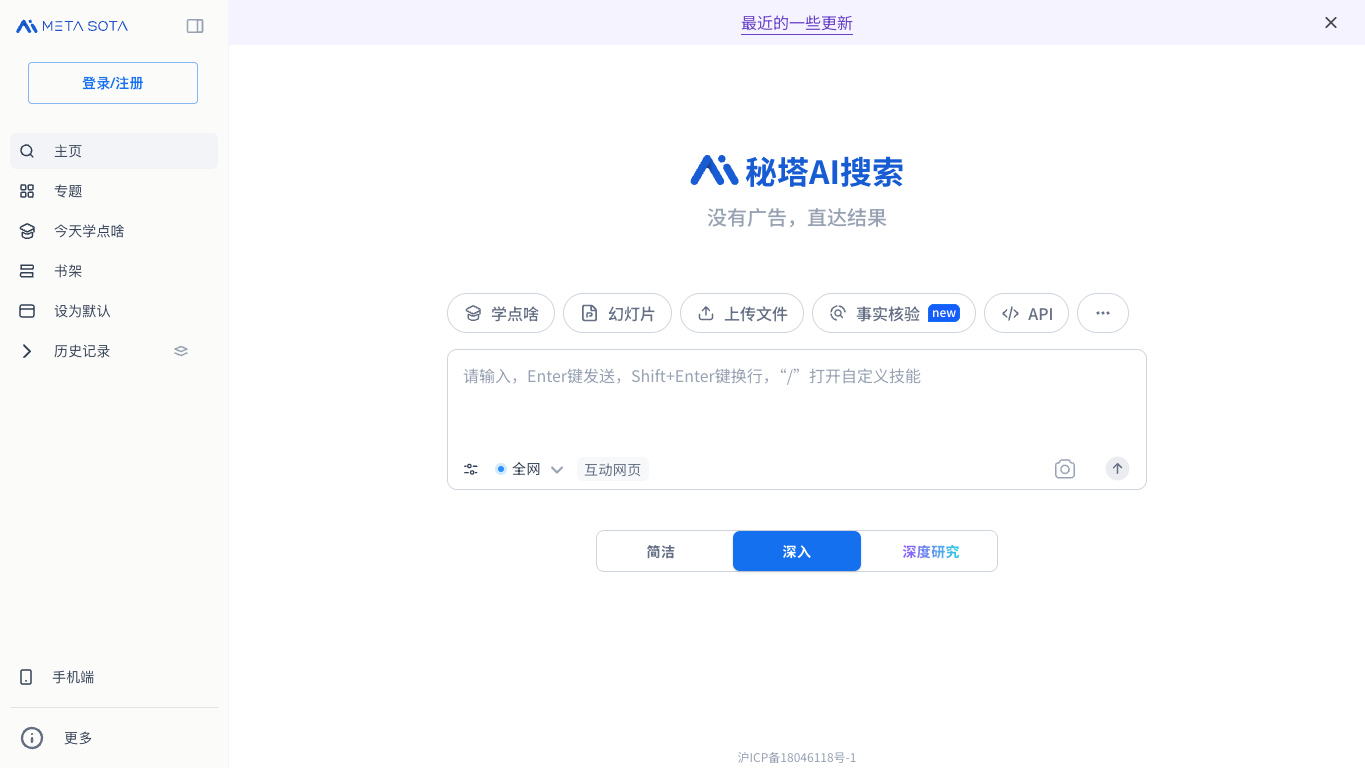
Task: Open the search settings sliders icon
Action: [471, 469]
